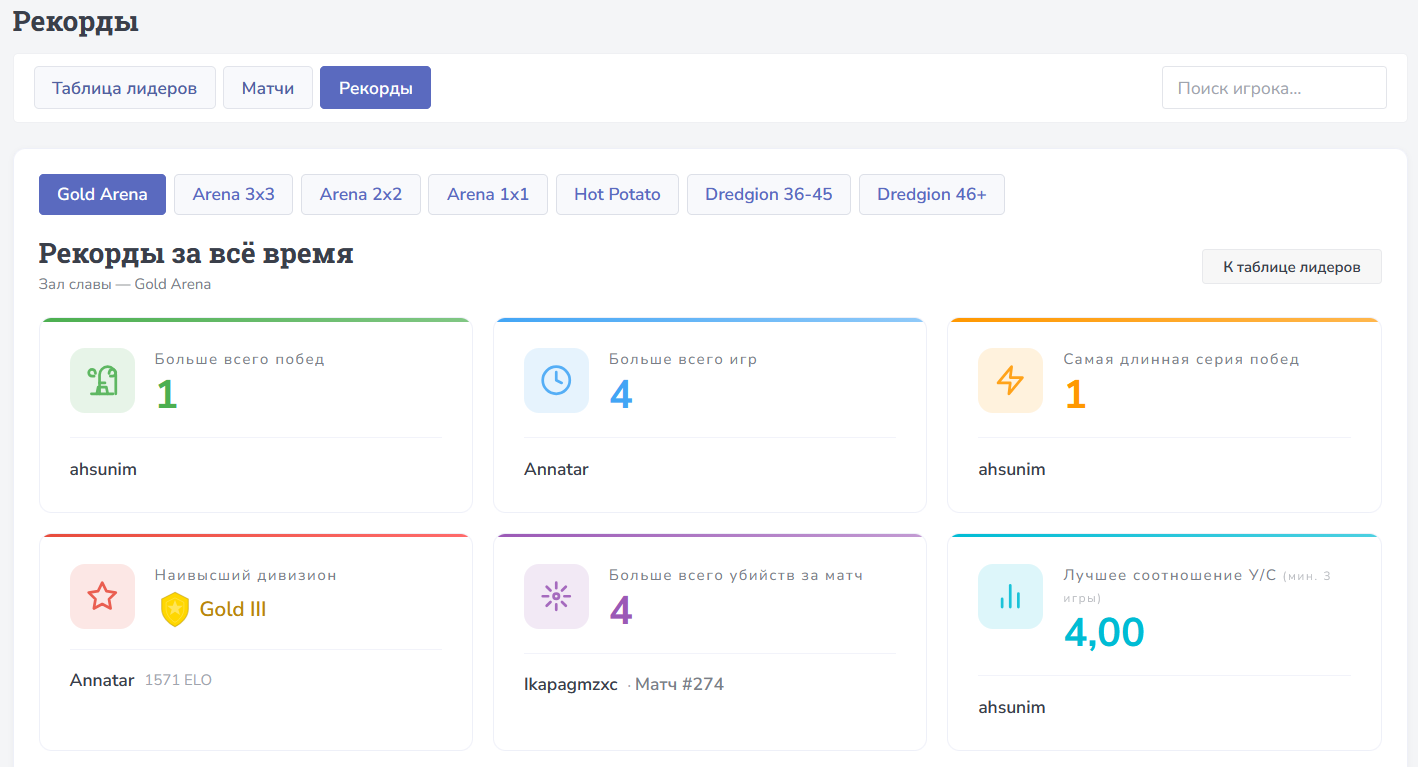Choose the Arena 1x1 mode
Screen dimensions: 1418x767
(488, 194)
